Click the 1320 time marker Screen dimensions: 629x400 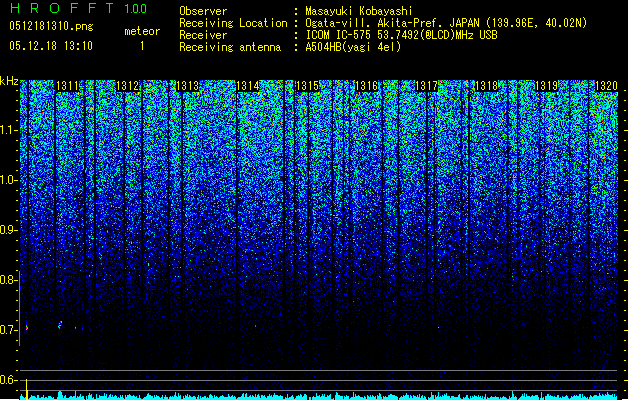coord(606,86)
